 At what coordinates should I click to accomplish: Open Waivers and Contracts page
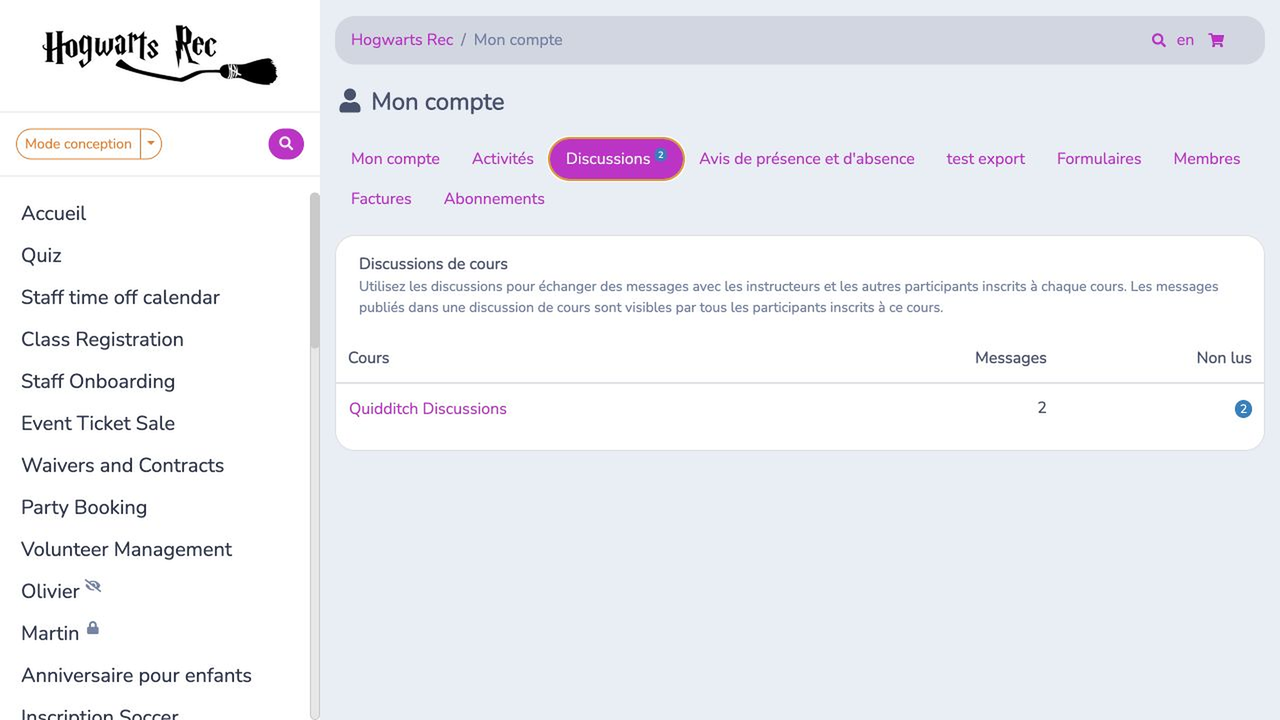(122, 465)
